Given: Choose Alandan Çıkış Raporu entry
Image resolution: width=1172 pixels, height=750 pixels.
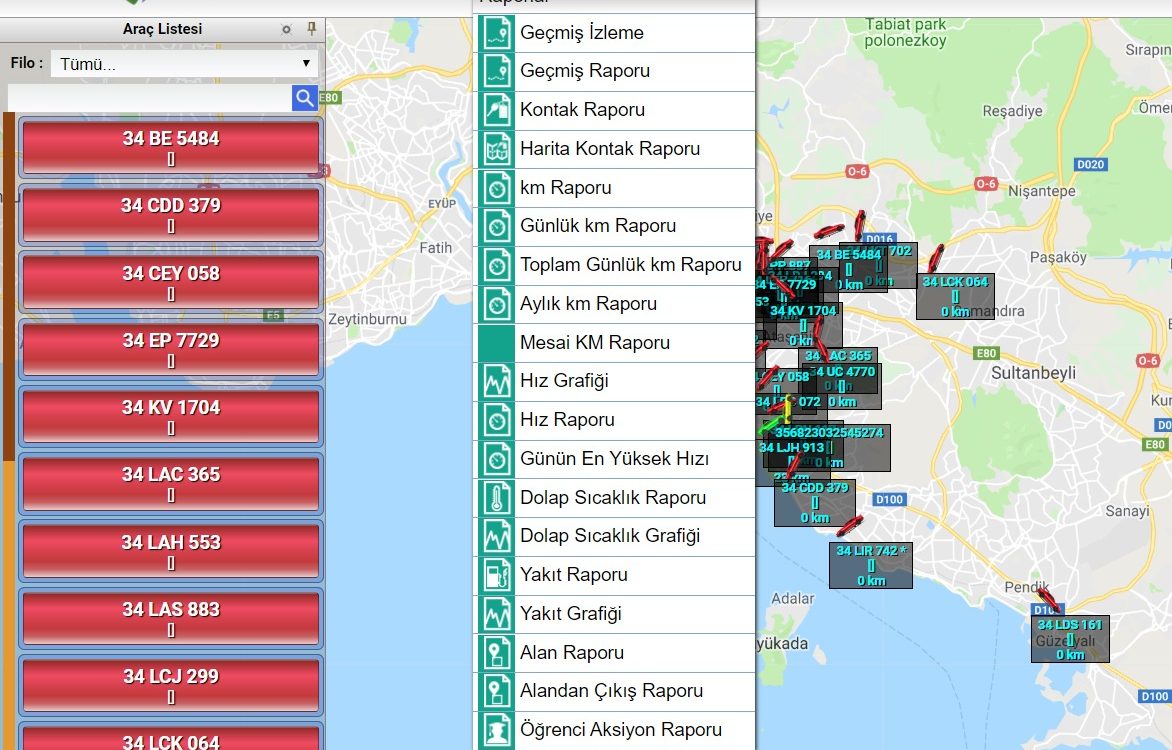Looking at the screenshot, I should (x=614, y=692).
